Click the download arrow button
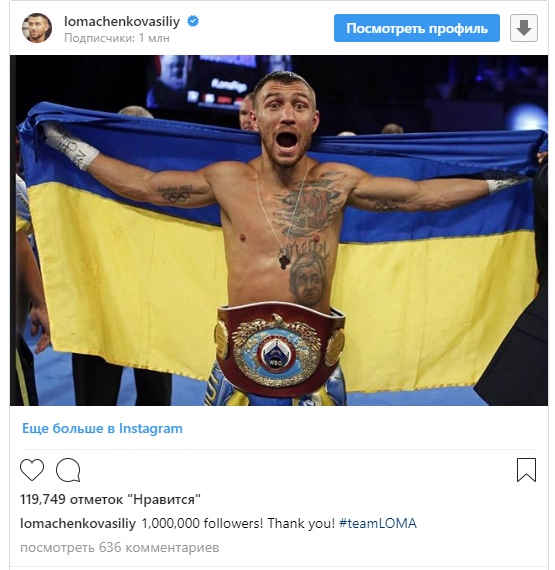The height and width of the screenshot is (570, 555). tap(524, 28)
